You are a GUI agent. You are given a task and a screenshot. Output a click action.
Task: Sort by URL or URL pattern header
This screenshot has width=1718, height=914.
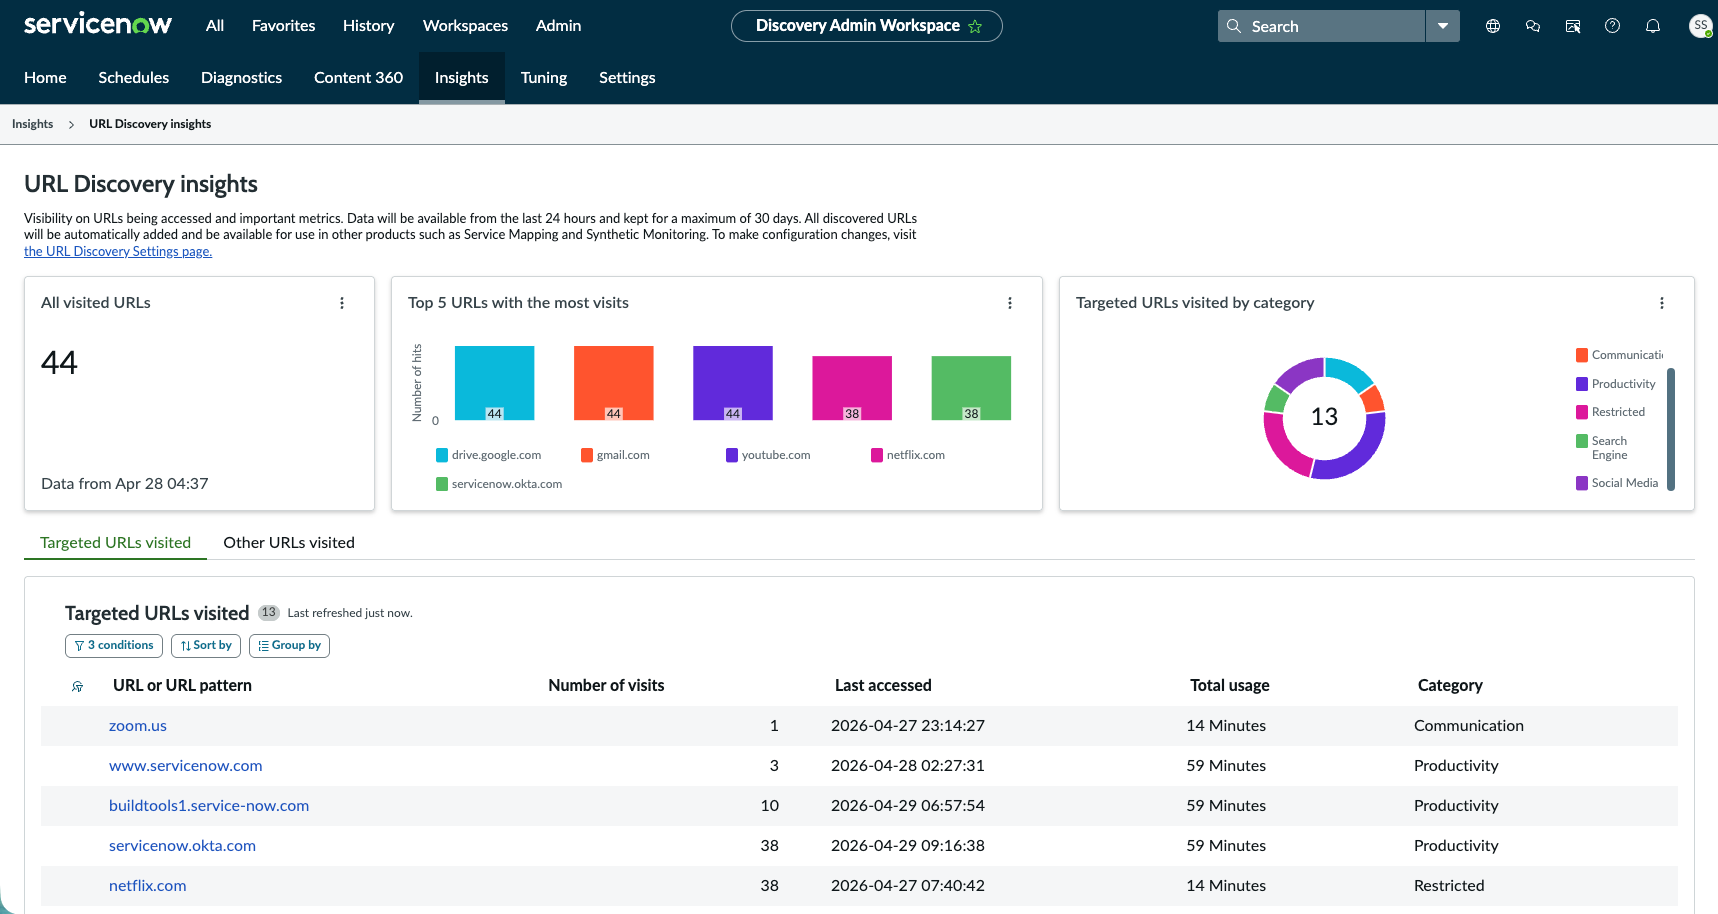182,686
